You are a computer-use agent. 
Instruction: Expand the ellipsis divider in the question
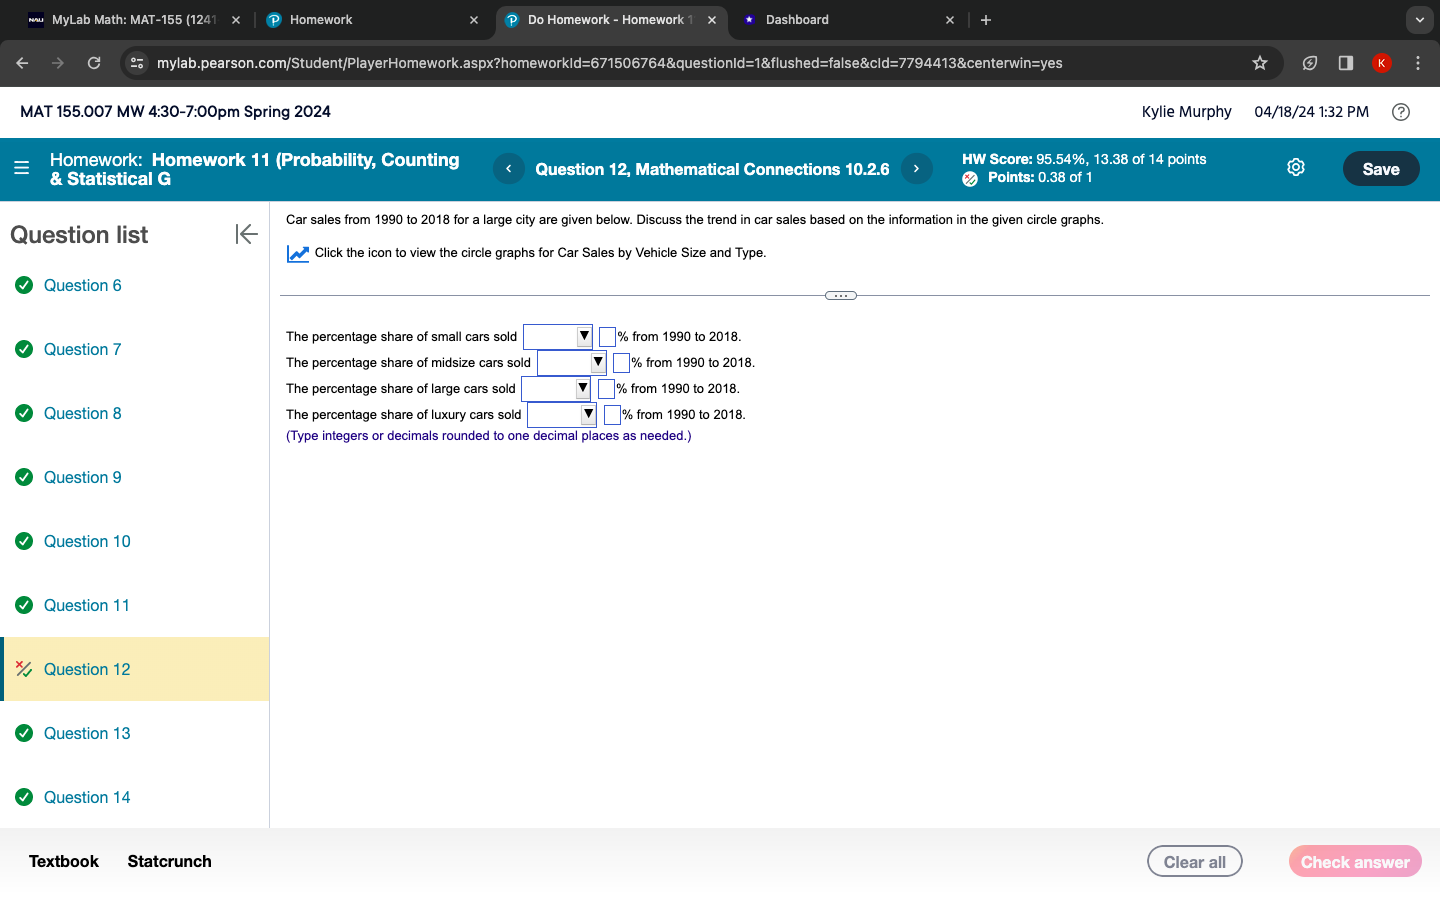840,294
